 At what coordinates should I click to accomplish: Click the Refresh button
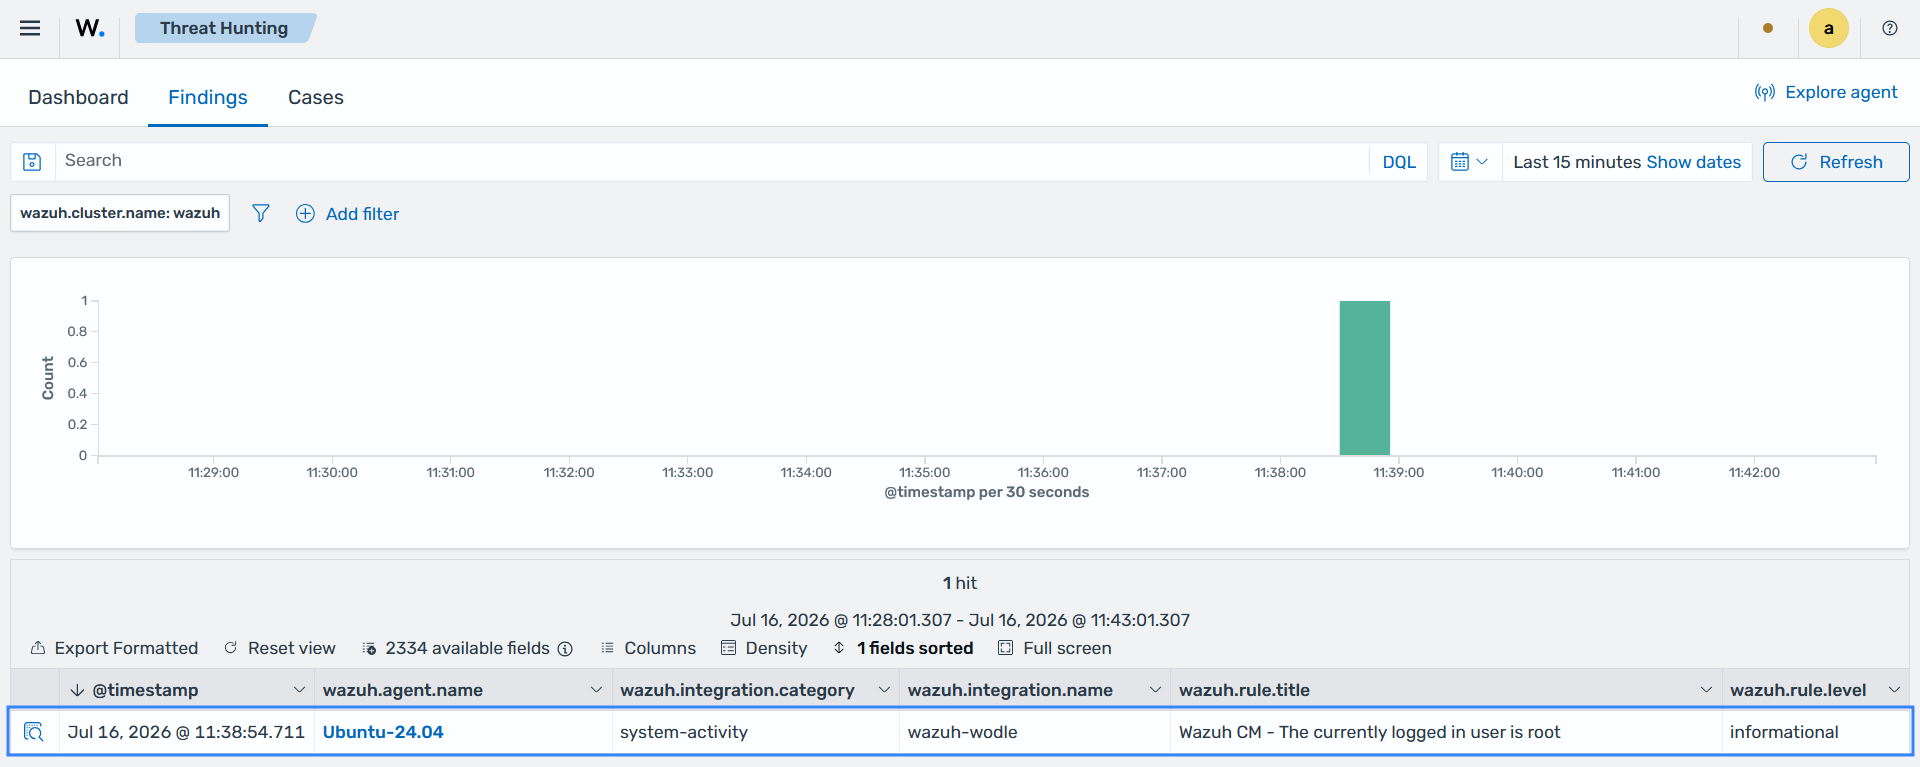click(1836, 162)
